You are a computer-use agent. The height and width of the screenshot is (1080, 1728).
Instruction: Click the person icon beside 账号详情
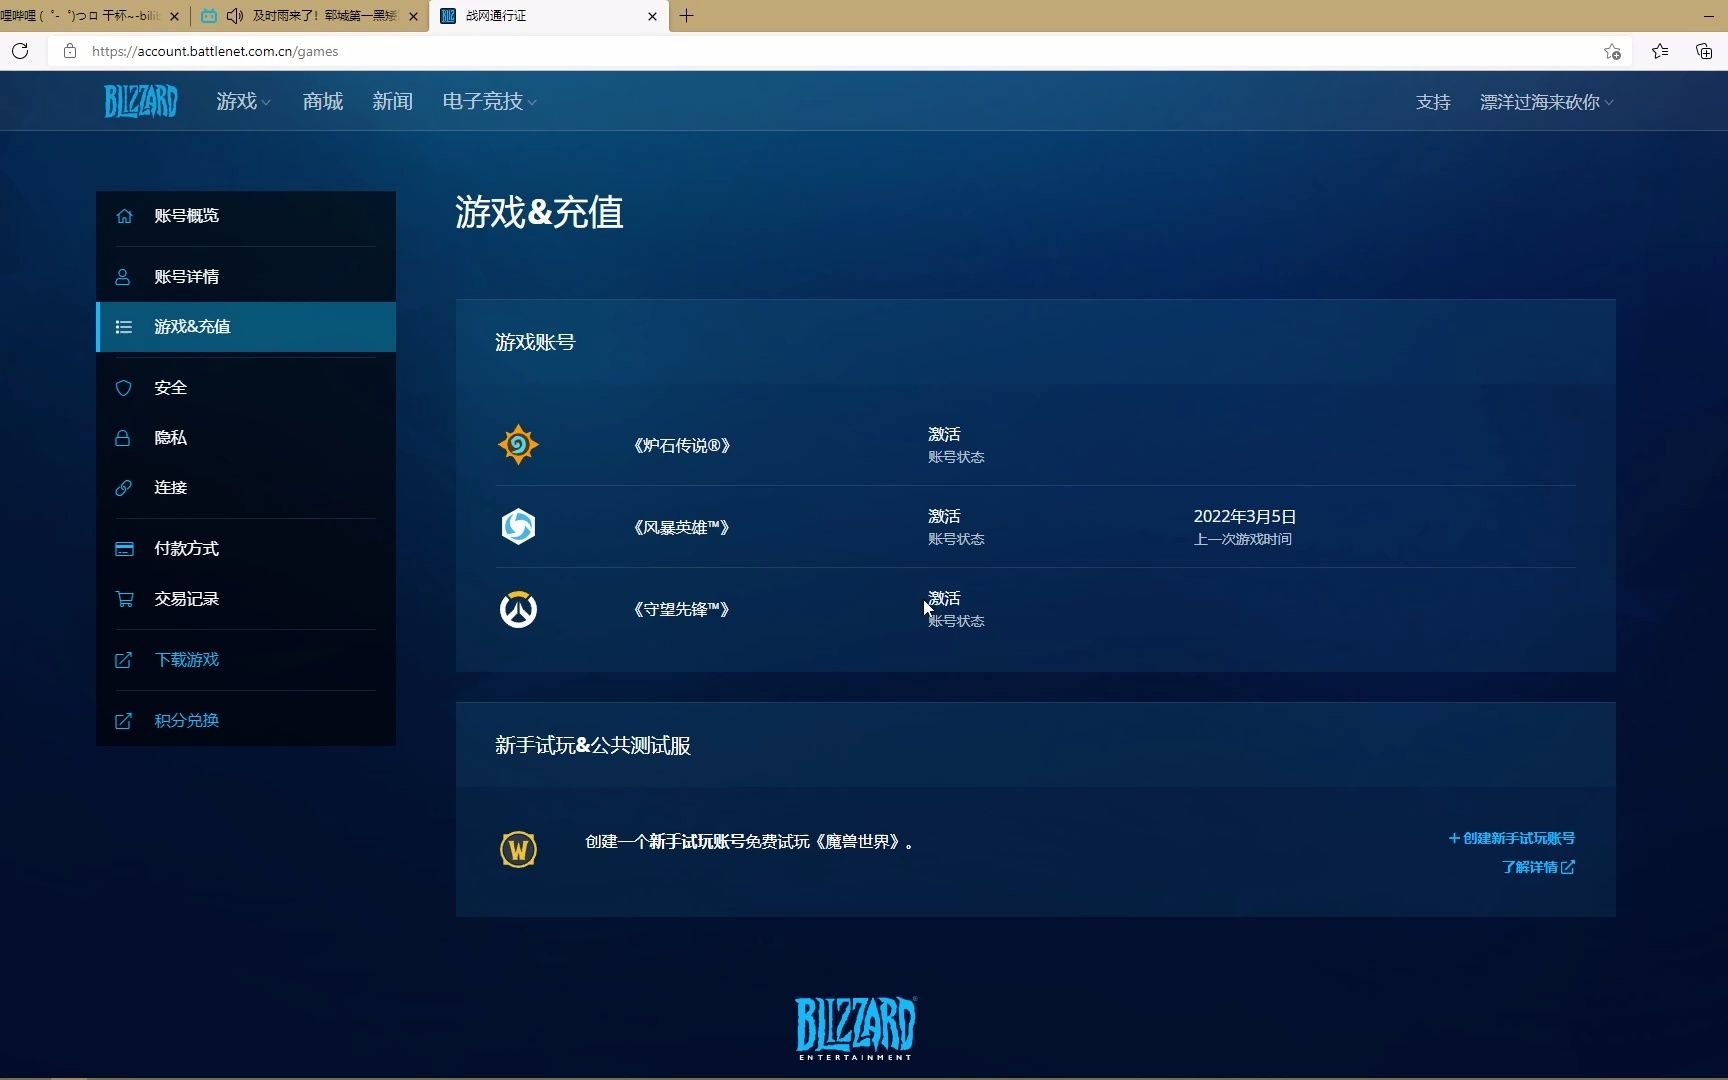(123, 277)
